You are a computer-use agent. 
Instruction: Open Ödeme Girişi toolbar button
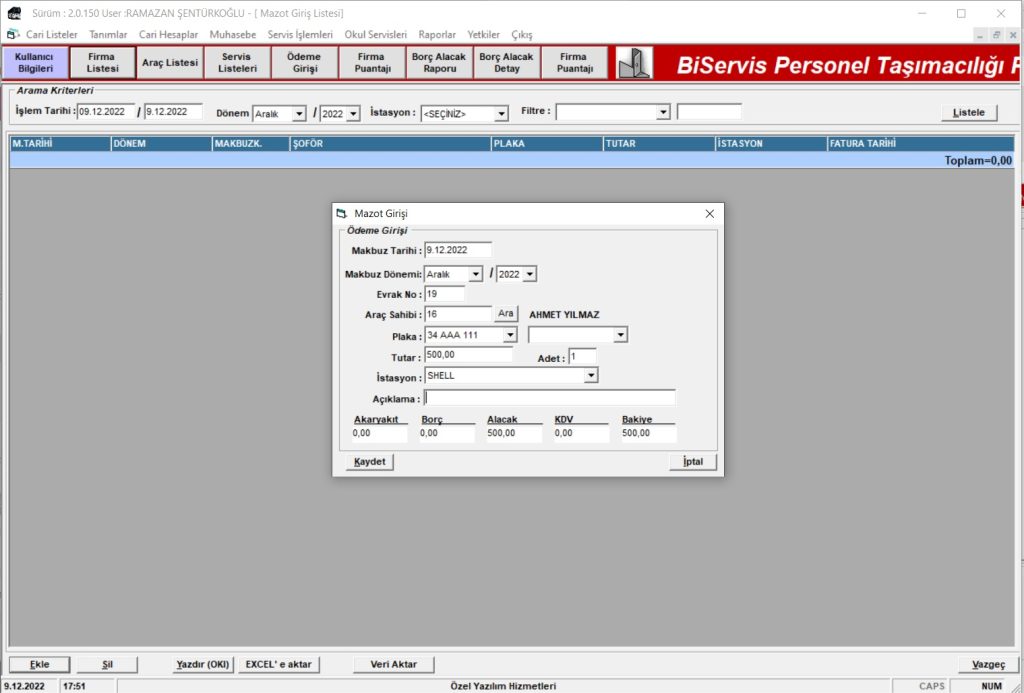click(304, 63)
